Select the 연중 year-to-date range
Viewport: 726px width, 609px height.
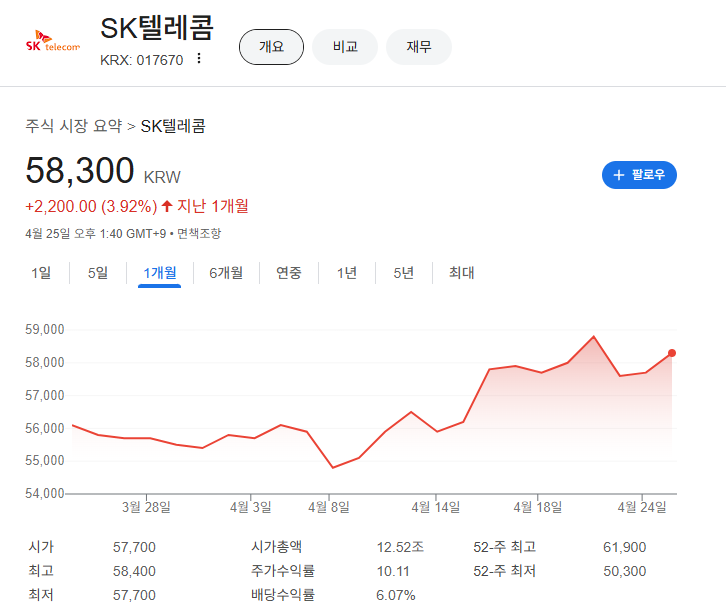coord(288,273)
